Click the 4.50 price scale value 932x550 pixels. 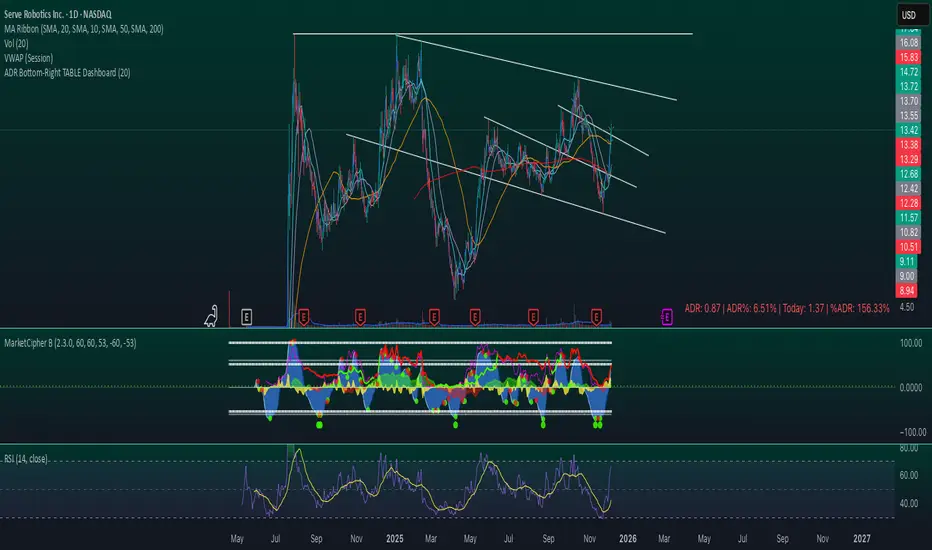(x=907, y=307)
